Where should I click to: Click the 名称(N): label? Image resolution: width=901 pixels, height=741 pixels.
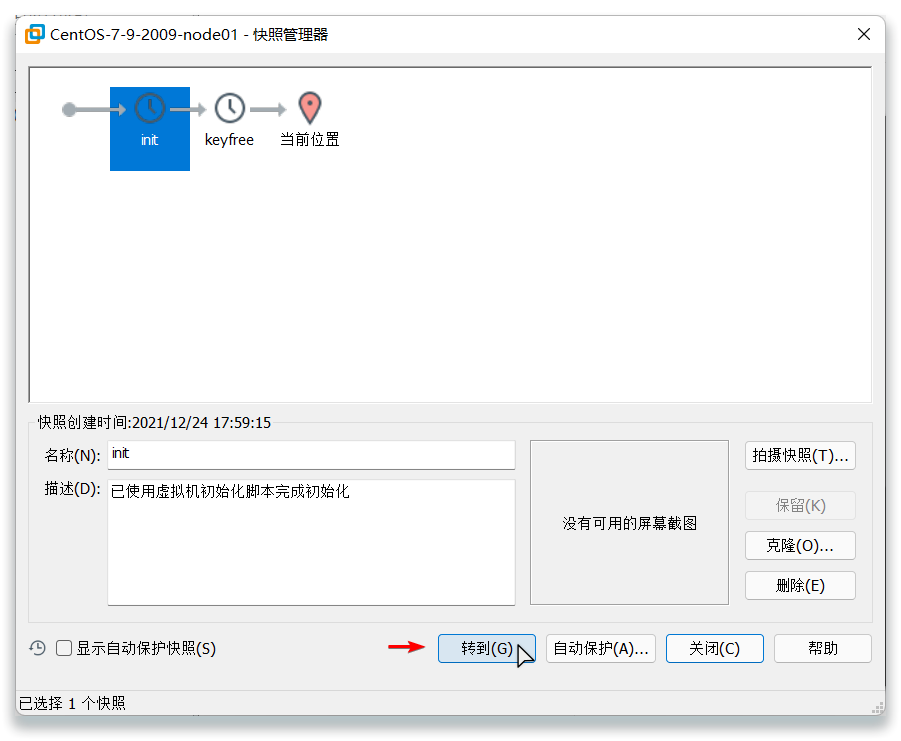tap(72, 456)
